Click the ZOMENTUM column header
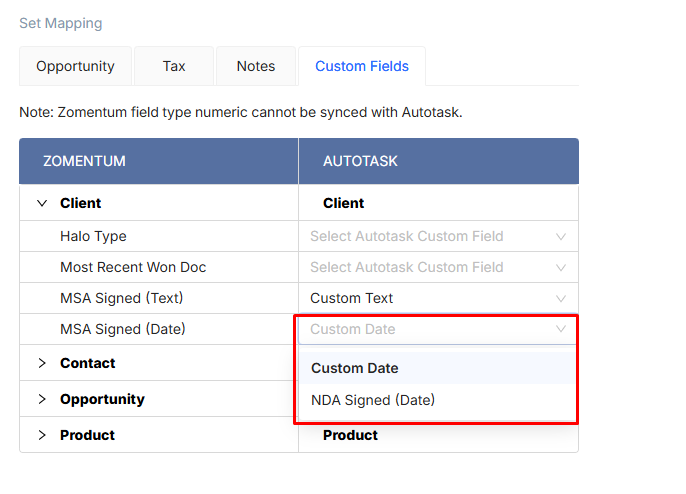 pos(84,161)
